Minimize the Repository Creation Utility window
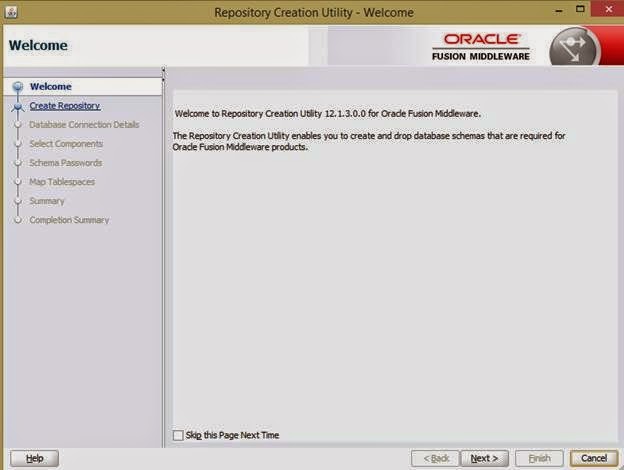 pyautogui.click(x=559, y=10)
